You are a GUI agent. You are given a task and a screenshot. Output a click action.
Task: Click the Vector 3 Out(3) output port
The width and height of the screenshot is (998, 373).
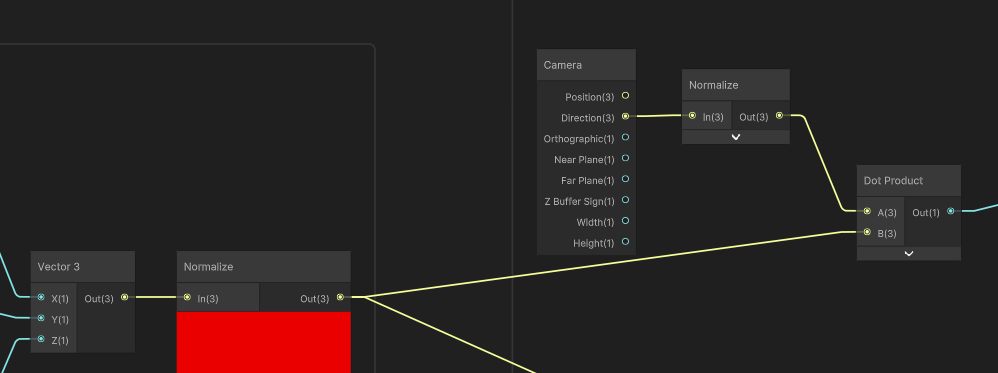[124, 297]
